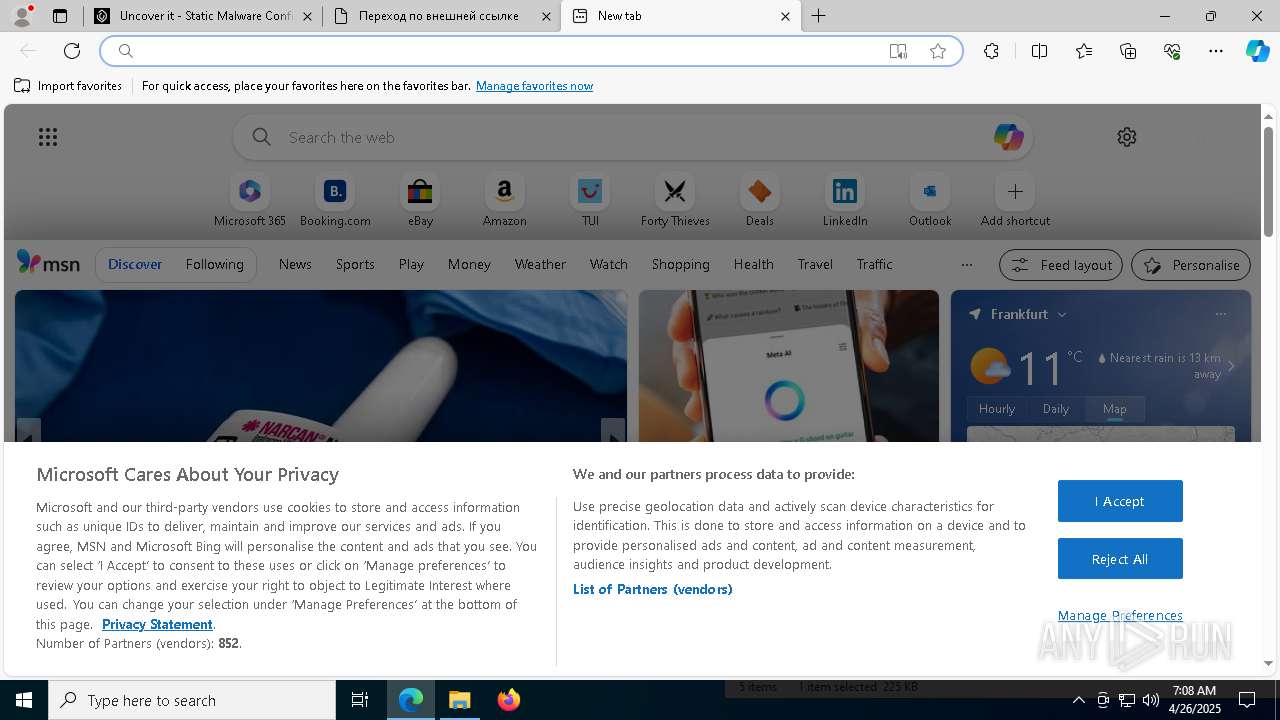Expand the Frankfurt location dropdown
1280x720 pixels.
pos(1062,314)
